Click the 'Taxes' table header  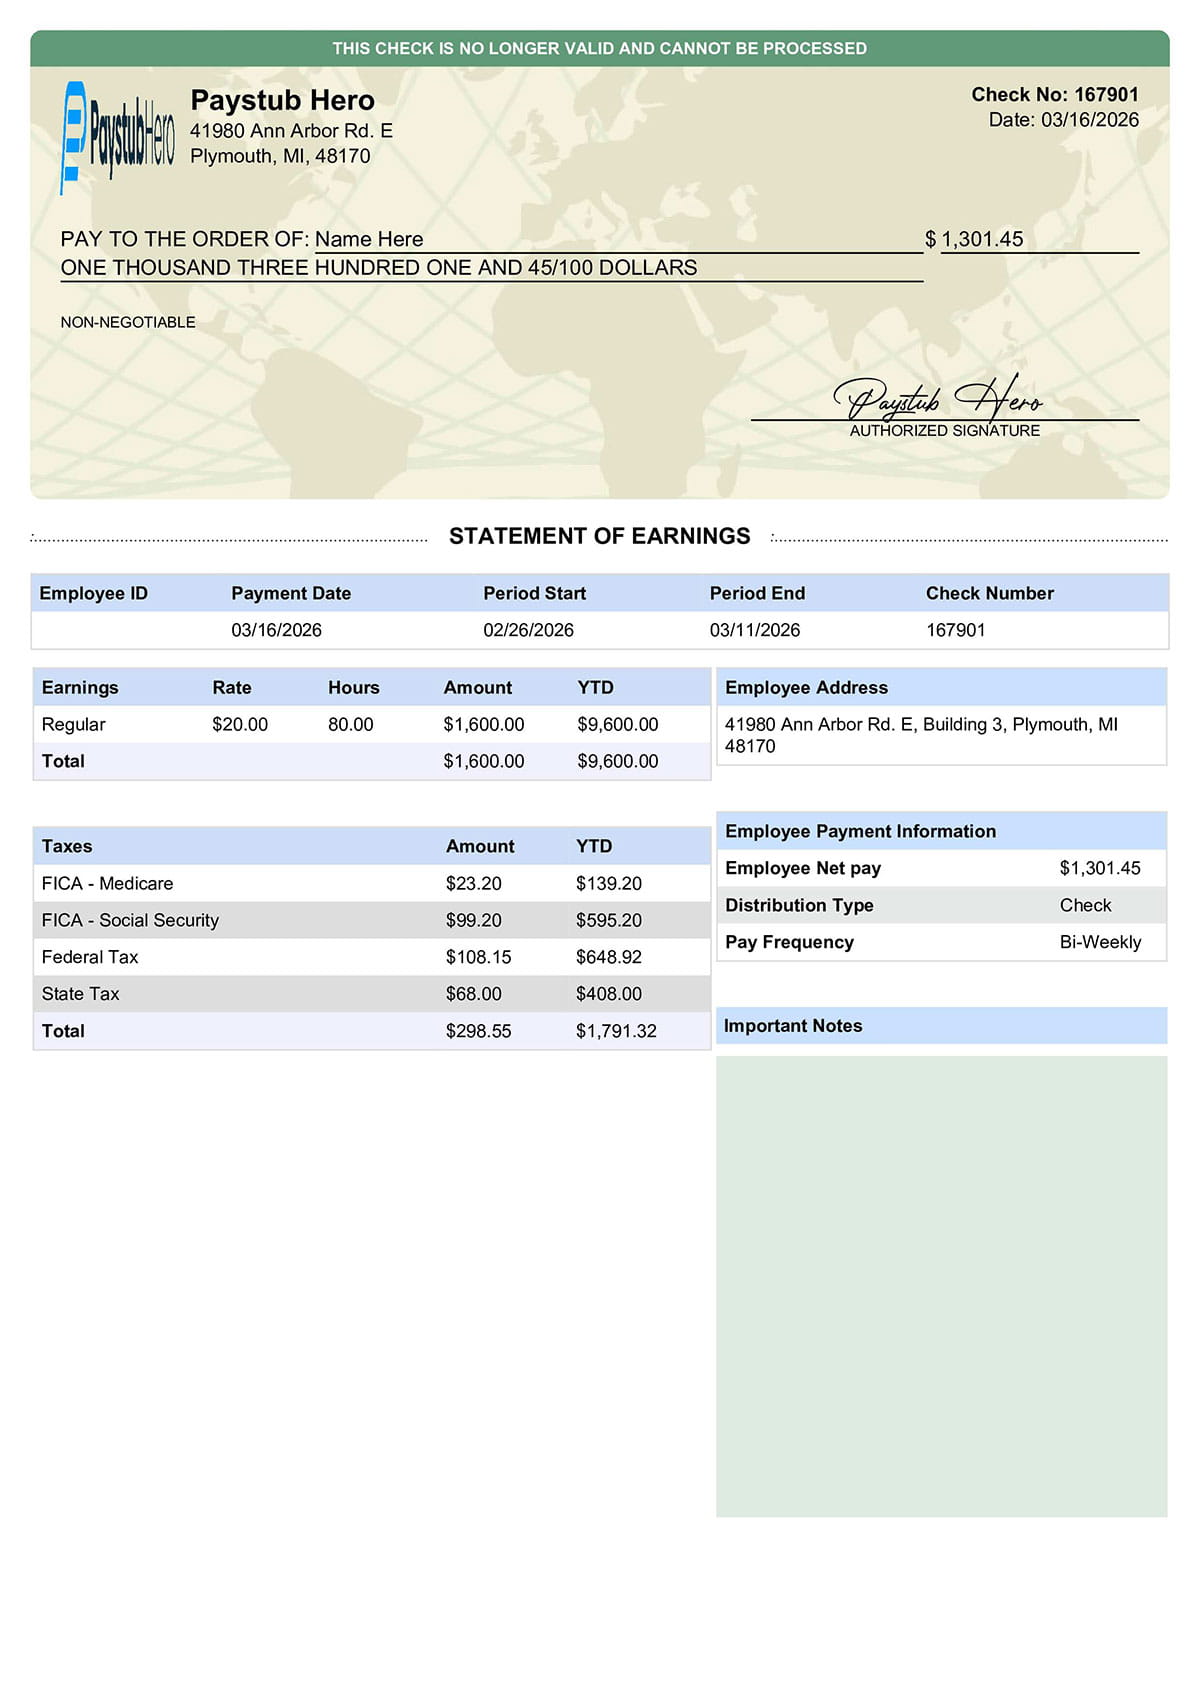(67, 846)
